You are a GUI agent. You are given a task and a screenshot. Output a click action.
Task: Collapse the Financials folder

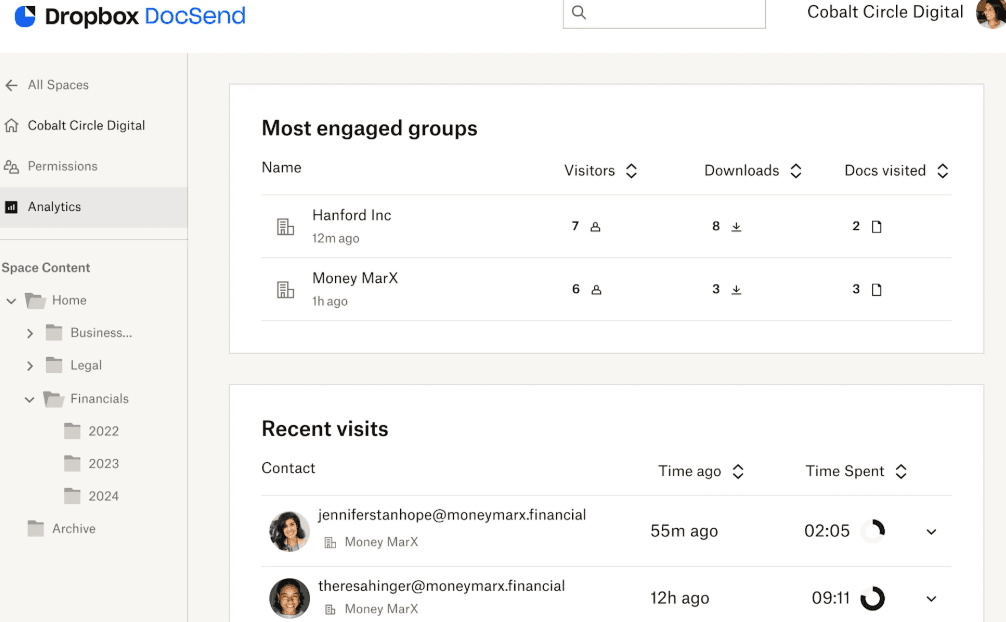(x=30, y=399)
